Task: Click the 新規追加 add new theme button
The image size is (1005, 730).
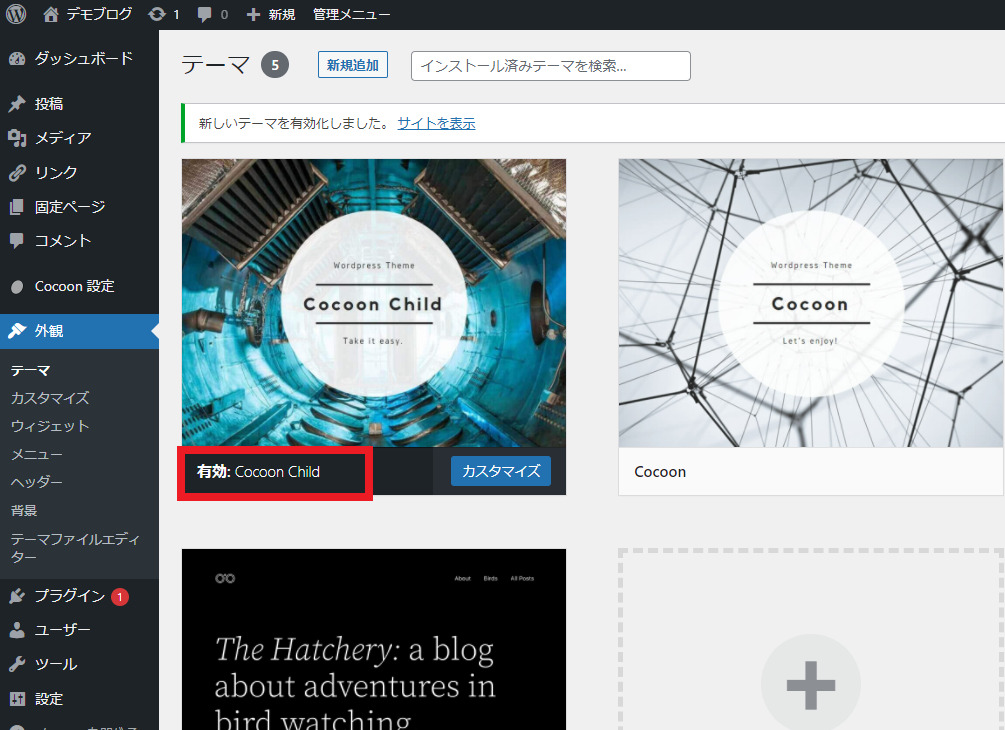Action: click(x=352, y=65)
